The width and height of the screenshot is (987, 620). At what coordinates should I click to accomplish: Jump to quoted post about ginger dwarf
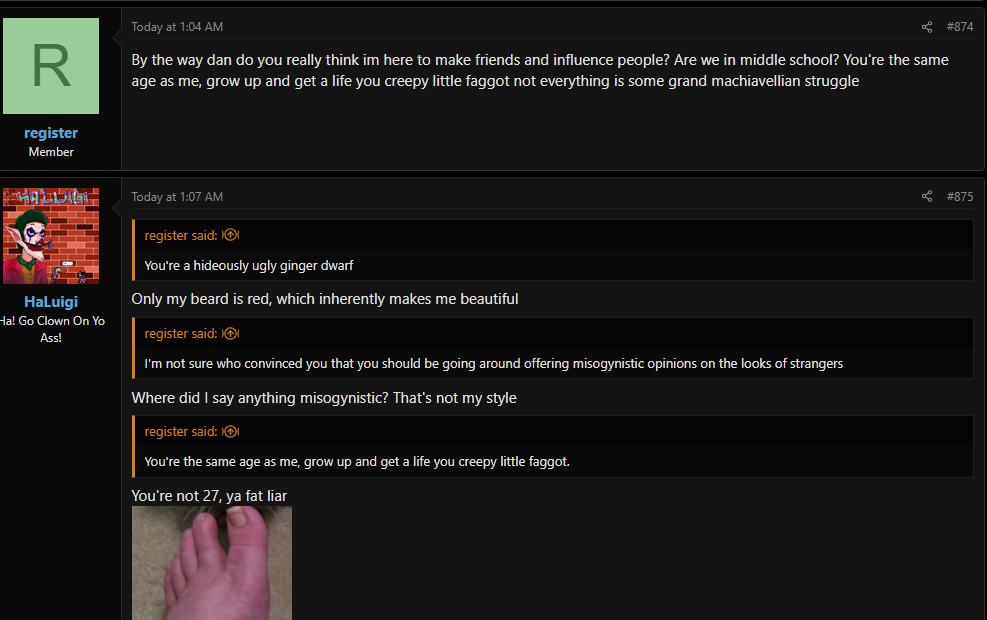pyautogui.click(x=230, y=235)
